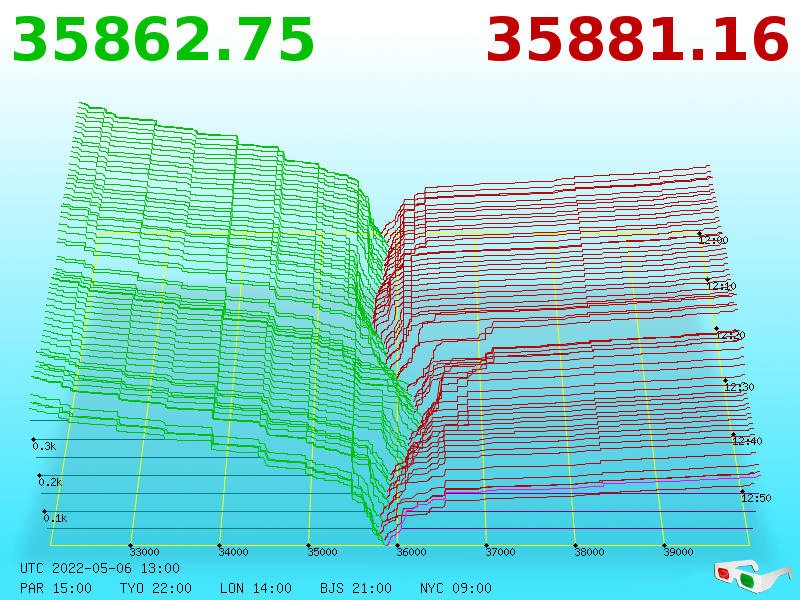This screenshot has height=600, width=800.
Task: Click the 12:40 time axis marker
Action: 747,441
